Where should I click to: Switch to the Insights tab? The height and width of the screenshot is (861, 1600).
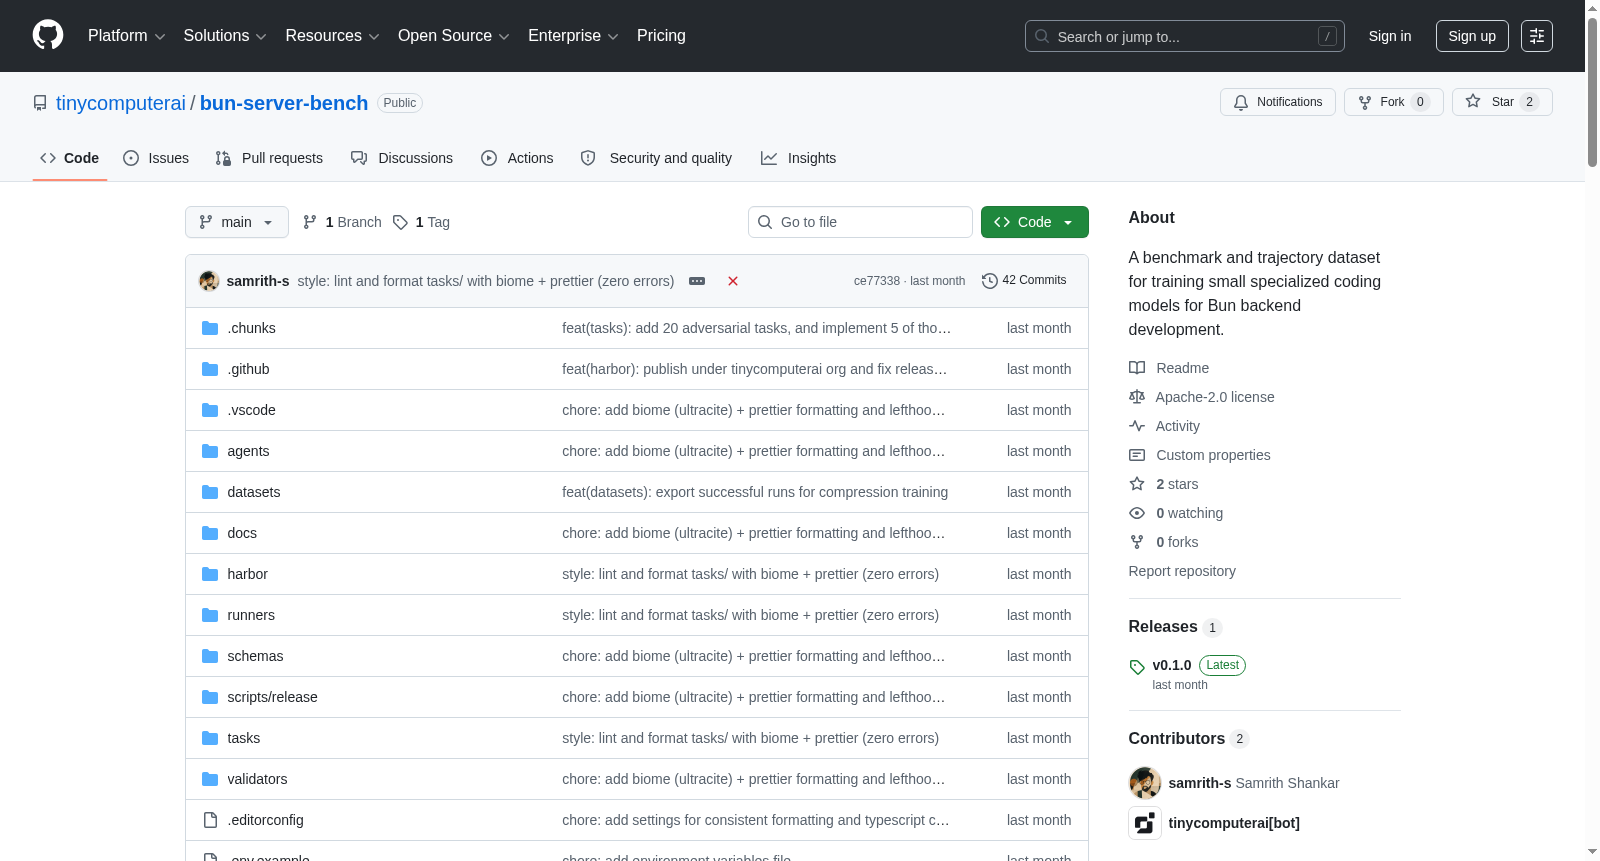pos(798,158)
